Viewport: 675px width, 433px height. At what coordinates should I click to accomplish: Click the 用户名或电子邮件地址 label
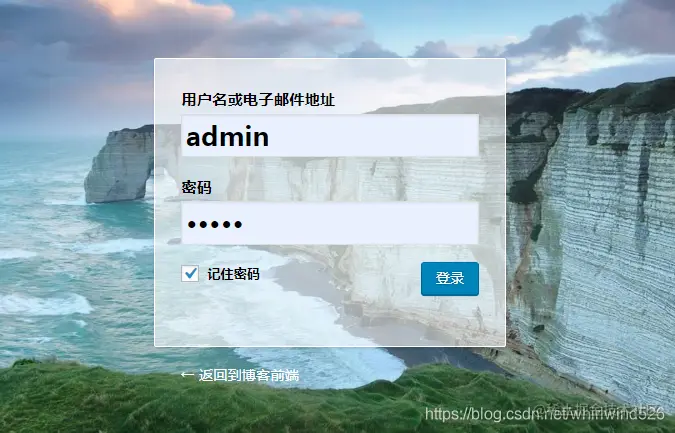258,100
